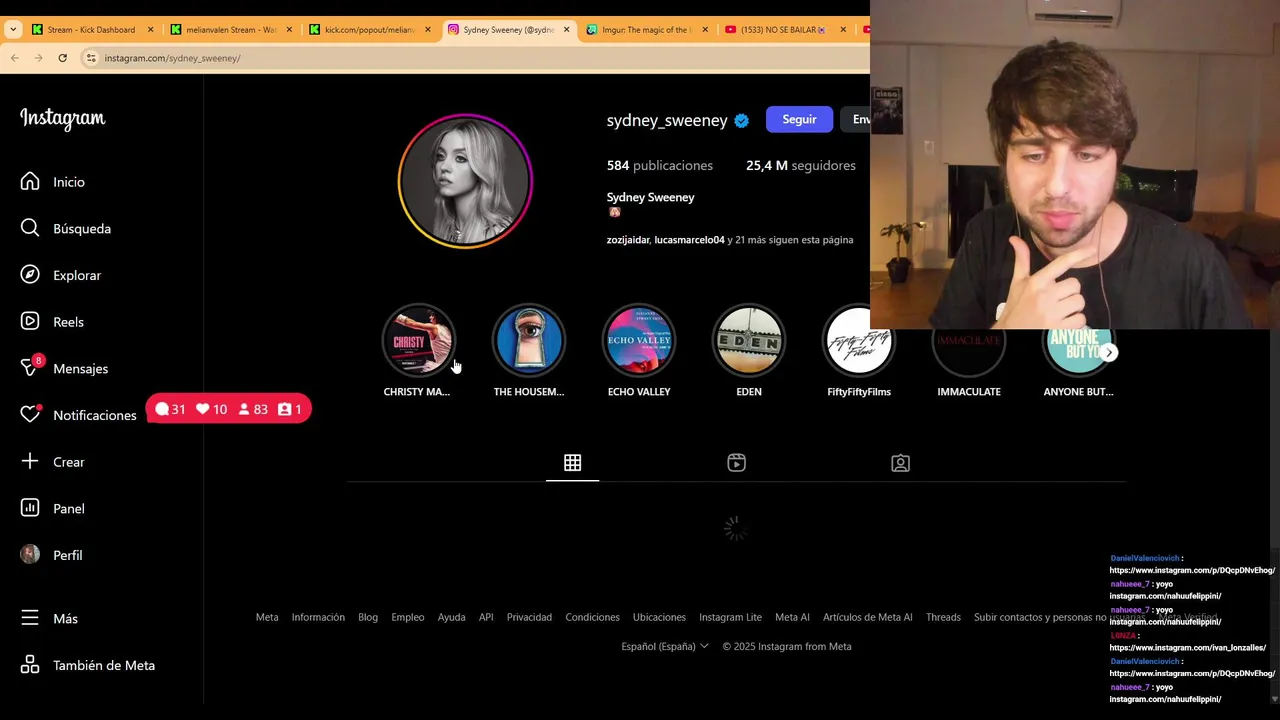Close the Imgur browser tab
Viewport: 1280px width, 720px height.
[x=704, y=29]
